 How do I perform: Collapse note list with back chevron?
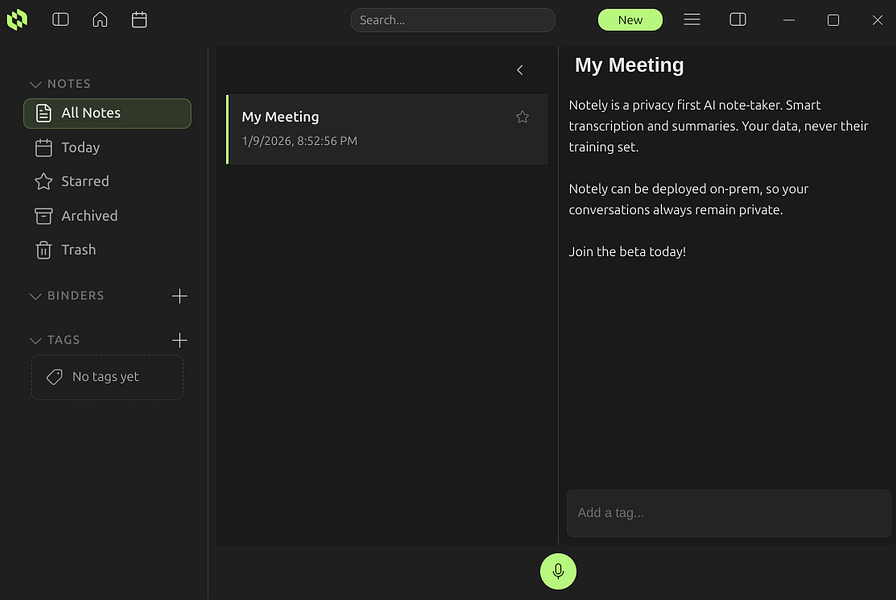[x=519, y=70]
